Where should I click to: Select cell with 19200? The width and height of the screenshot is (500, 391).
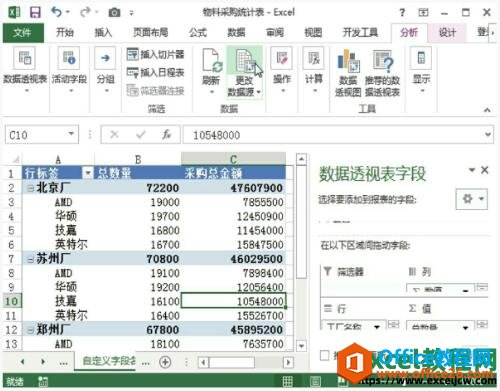[x=138, y=287]
